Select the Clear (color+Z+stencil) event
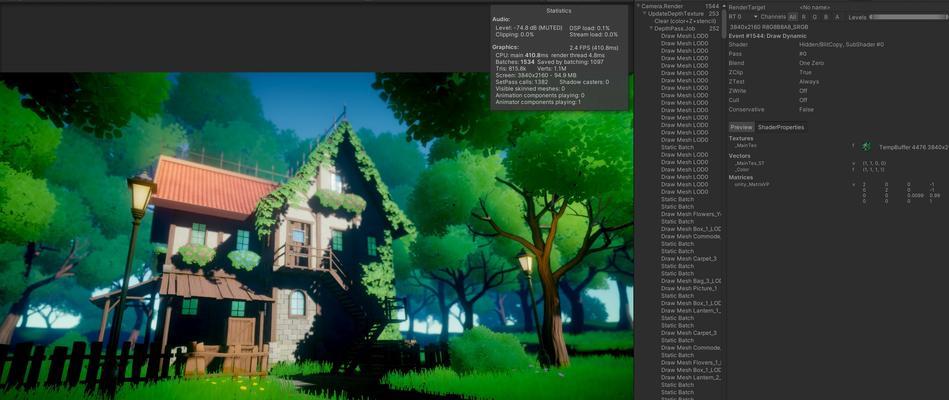This screenshot has height=400, width=949. (678, 21)
